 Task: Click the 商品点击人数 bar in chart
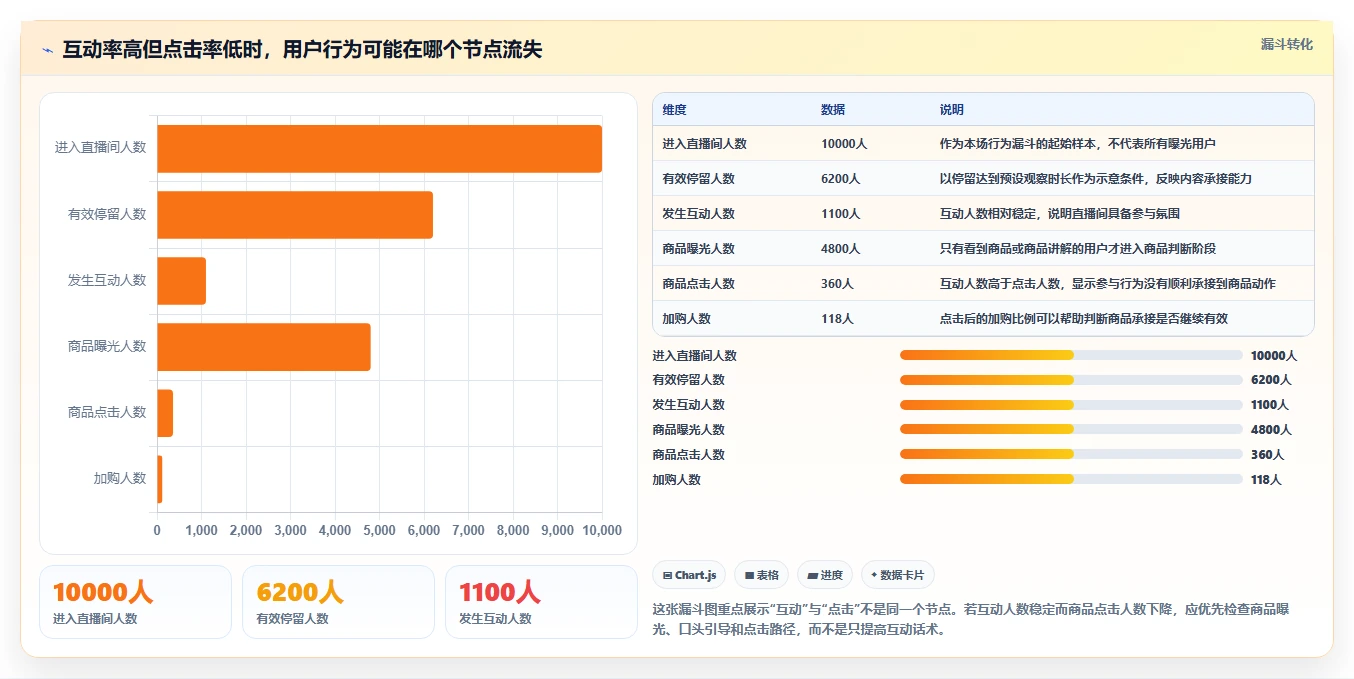click(165, 412)
